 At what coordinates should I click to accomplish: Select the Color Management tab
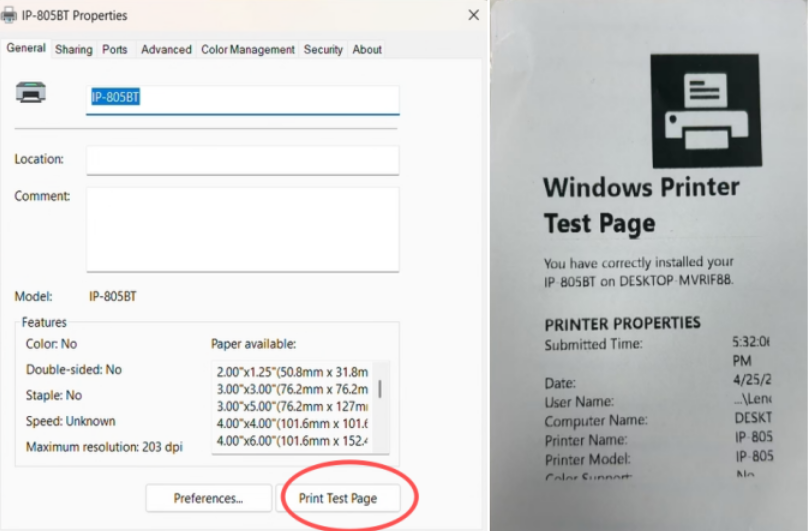tap(248, 50)
